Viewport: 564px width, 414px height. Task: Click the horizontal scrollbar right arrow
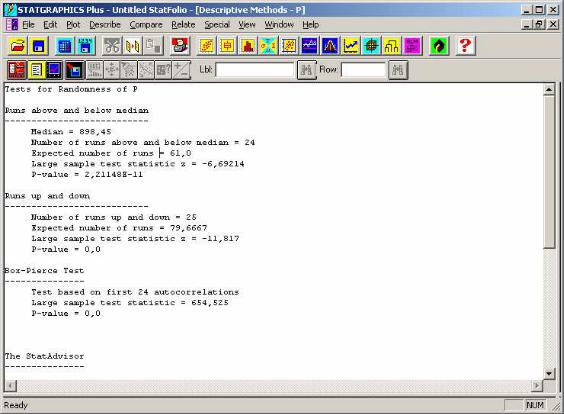click(x=537, y=386)
